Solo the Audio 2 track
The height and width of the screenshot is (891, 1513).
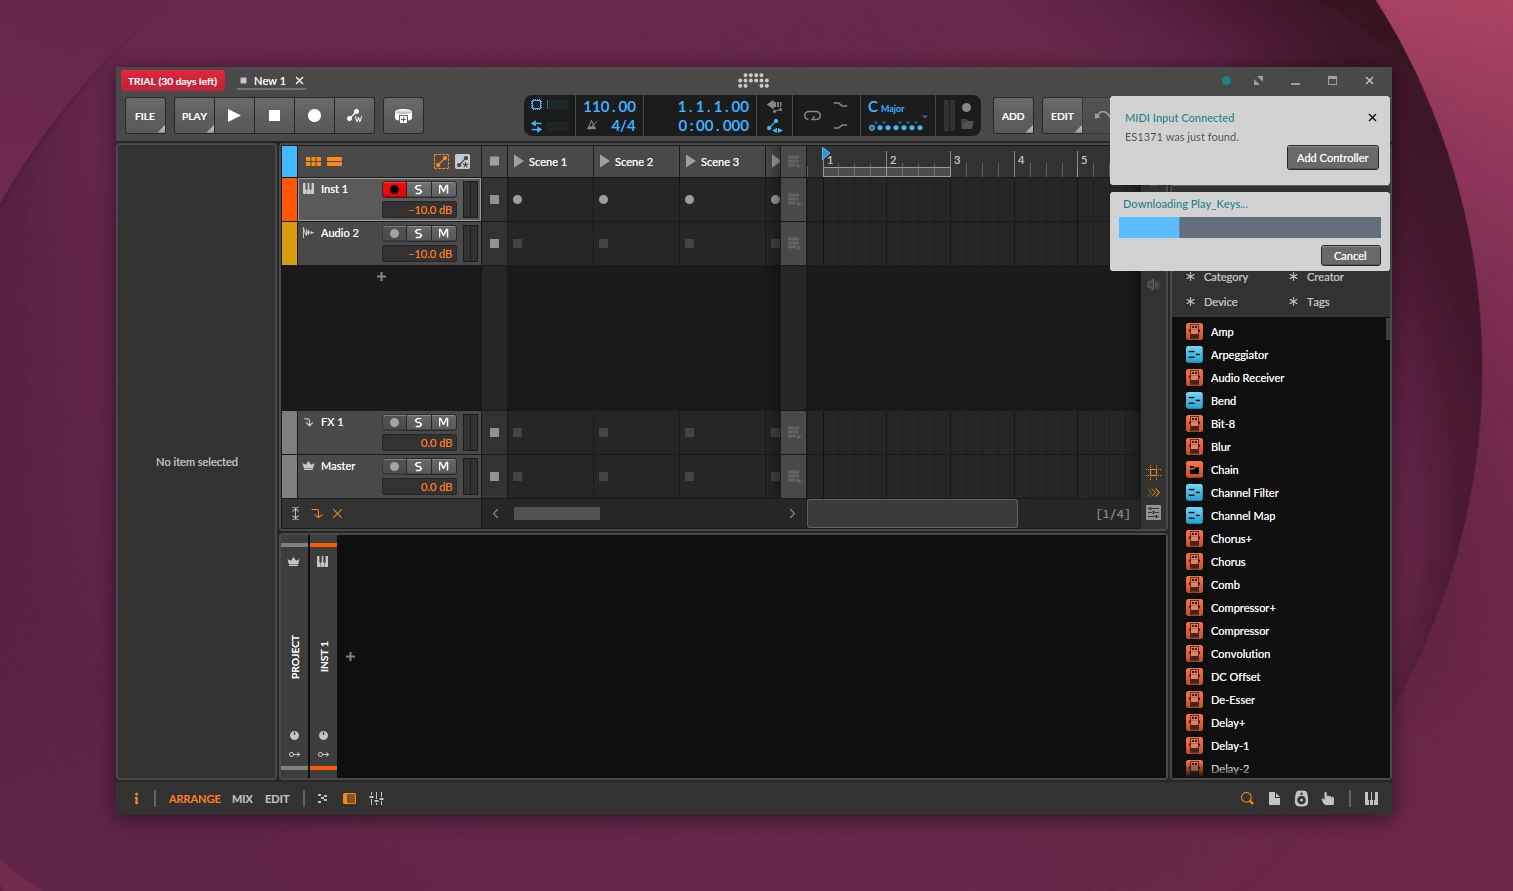[x=419, y=233]
